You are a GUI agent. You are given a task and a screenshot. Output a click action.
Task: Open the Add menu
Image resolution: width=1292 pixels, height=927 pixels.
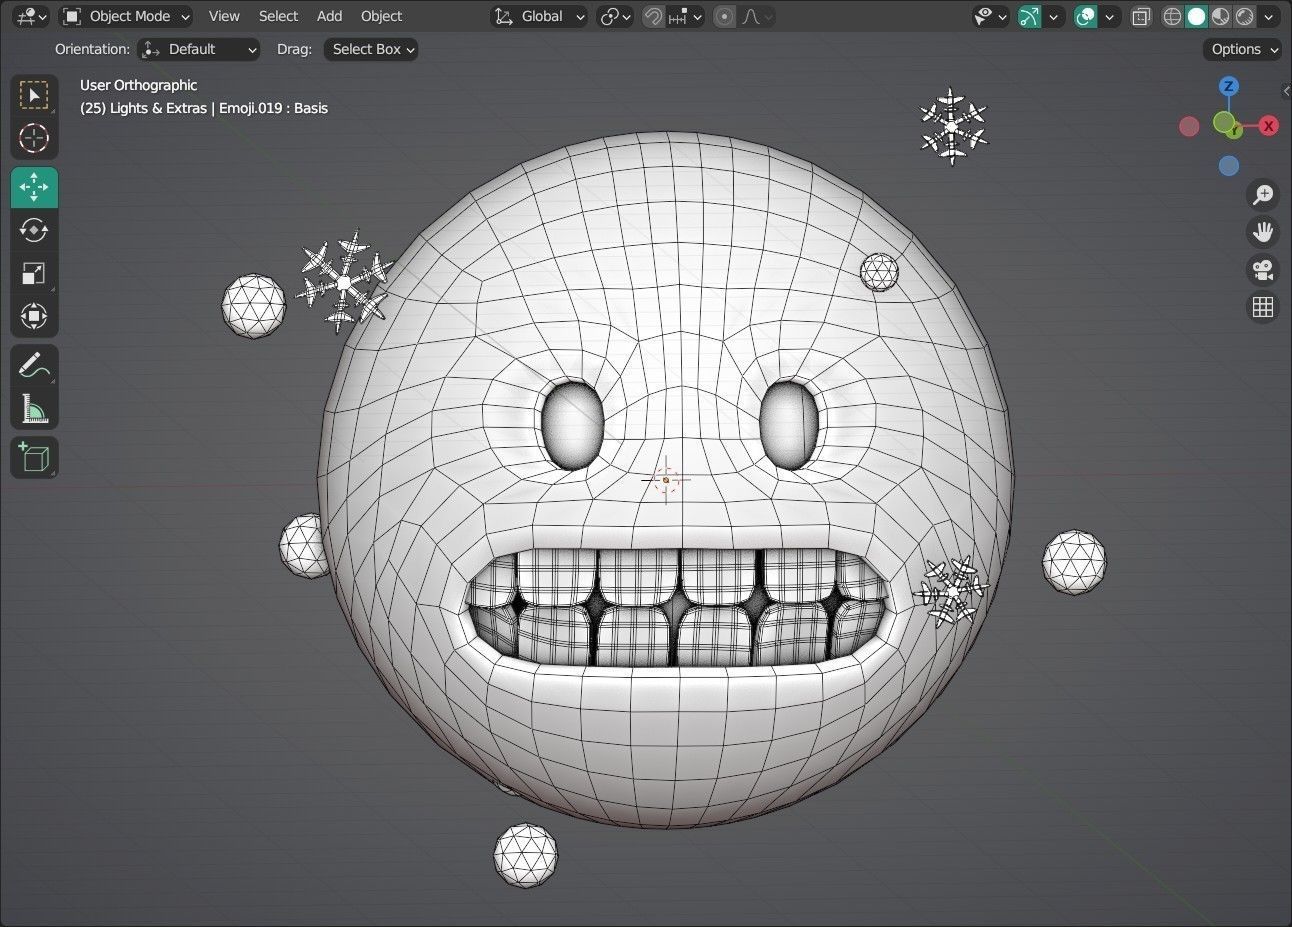[329, 16]
